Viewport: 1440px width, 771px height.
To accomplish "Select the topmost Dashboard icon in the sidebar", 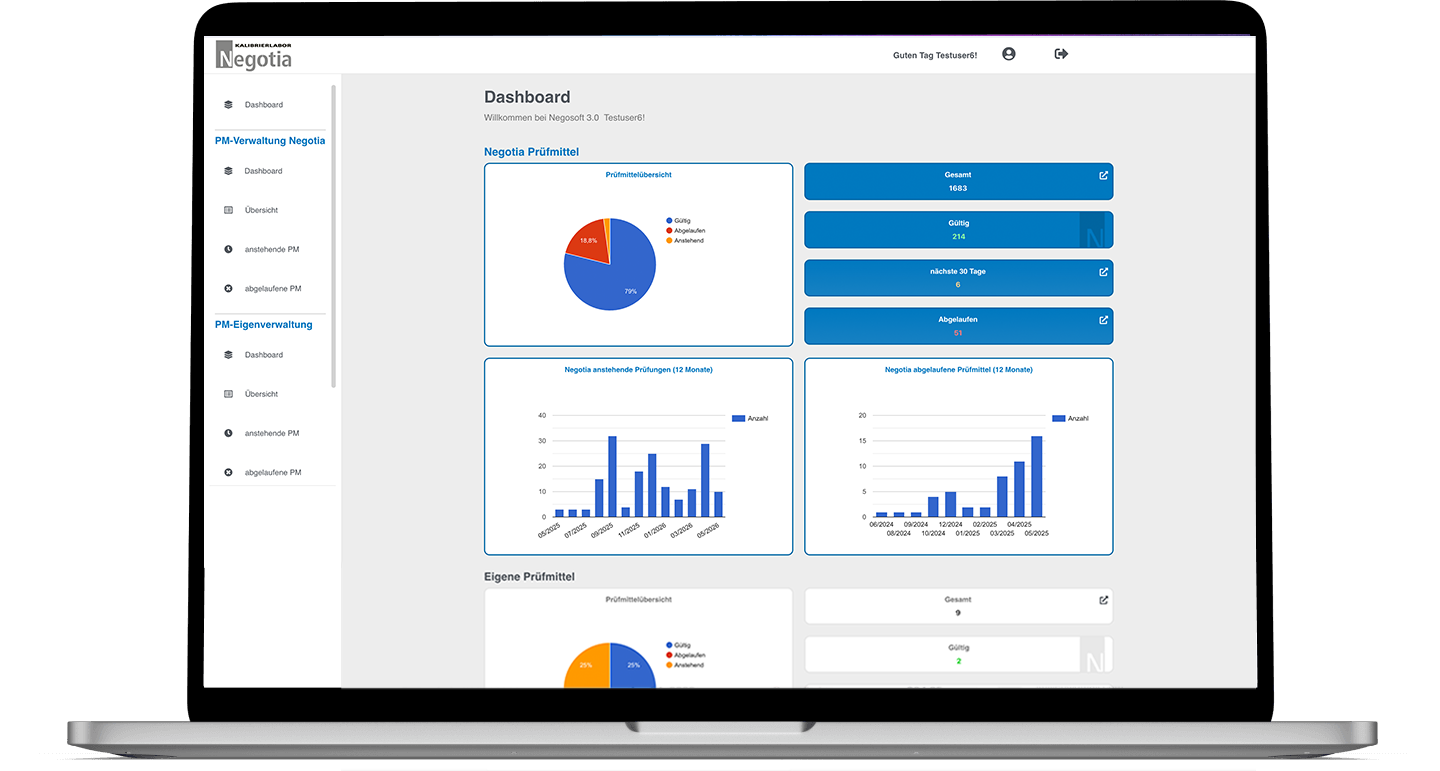I will [x=230, y=104].
